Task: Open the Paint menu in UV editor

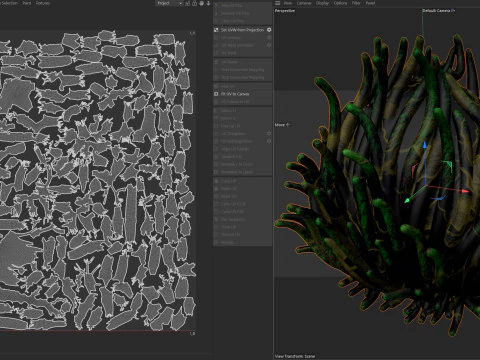Action: point(27,3)
